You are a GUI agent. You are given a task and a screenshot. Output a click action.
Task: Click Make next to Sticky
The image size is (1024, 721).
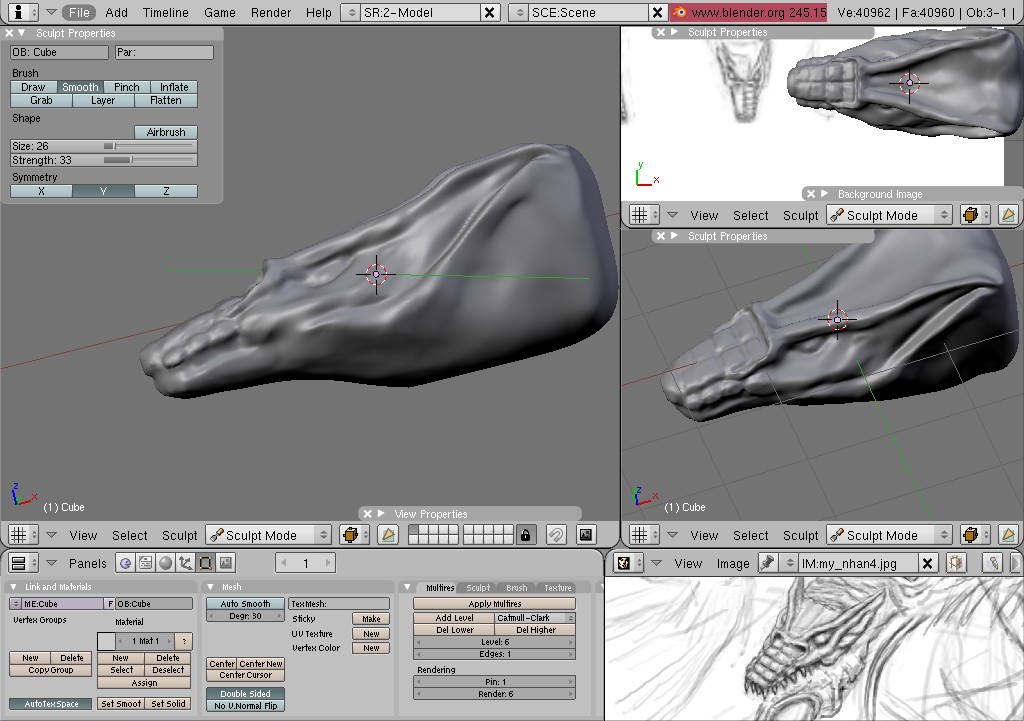pyautogui.click(x=371, y=618)
